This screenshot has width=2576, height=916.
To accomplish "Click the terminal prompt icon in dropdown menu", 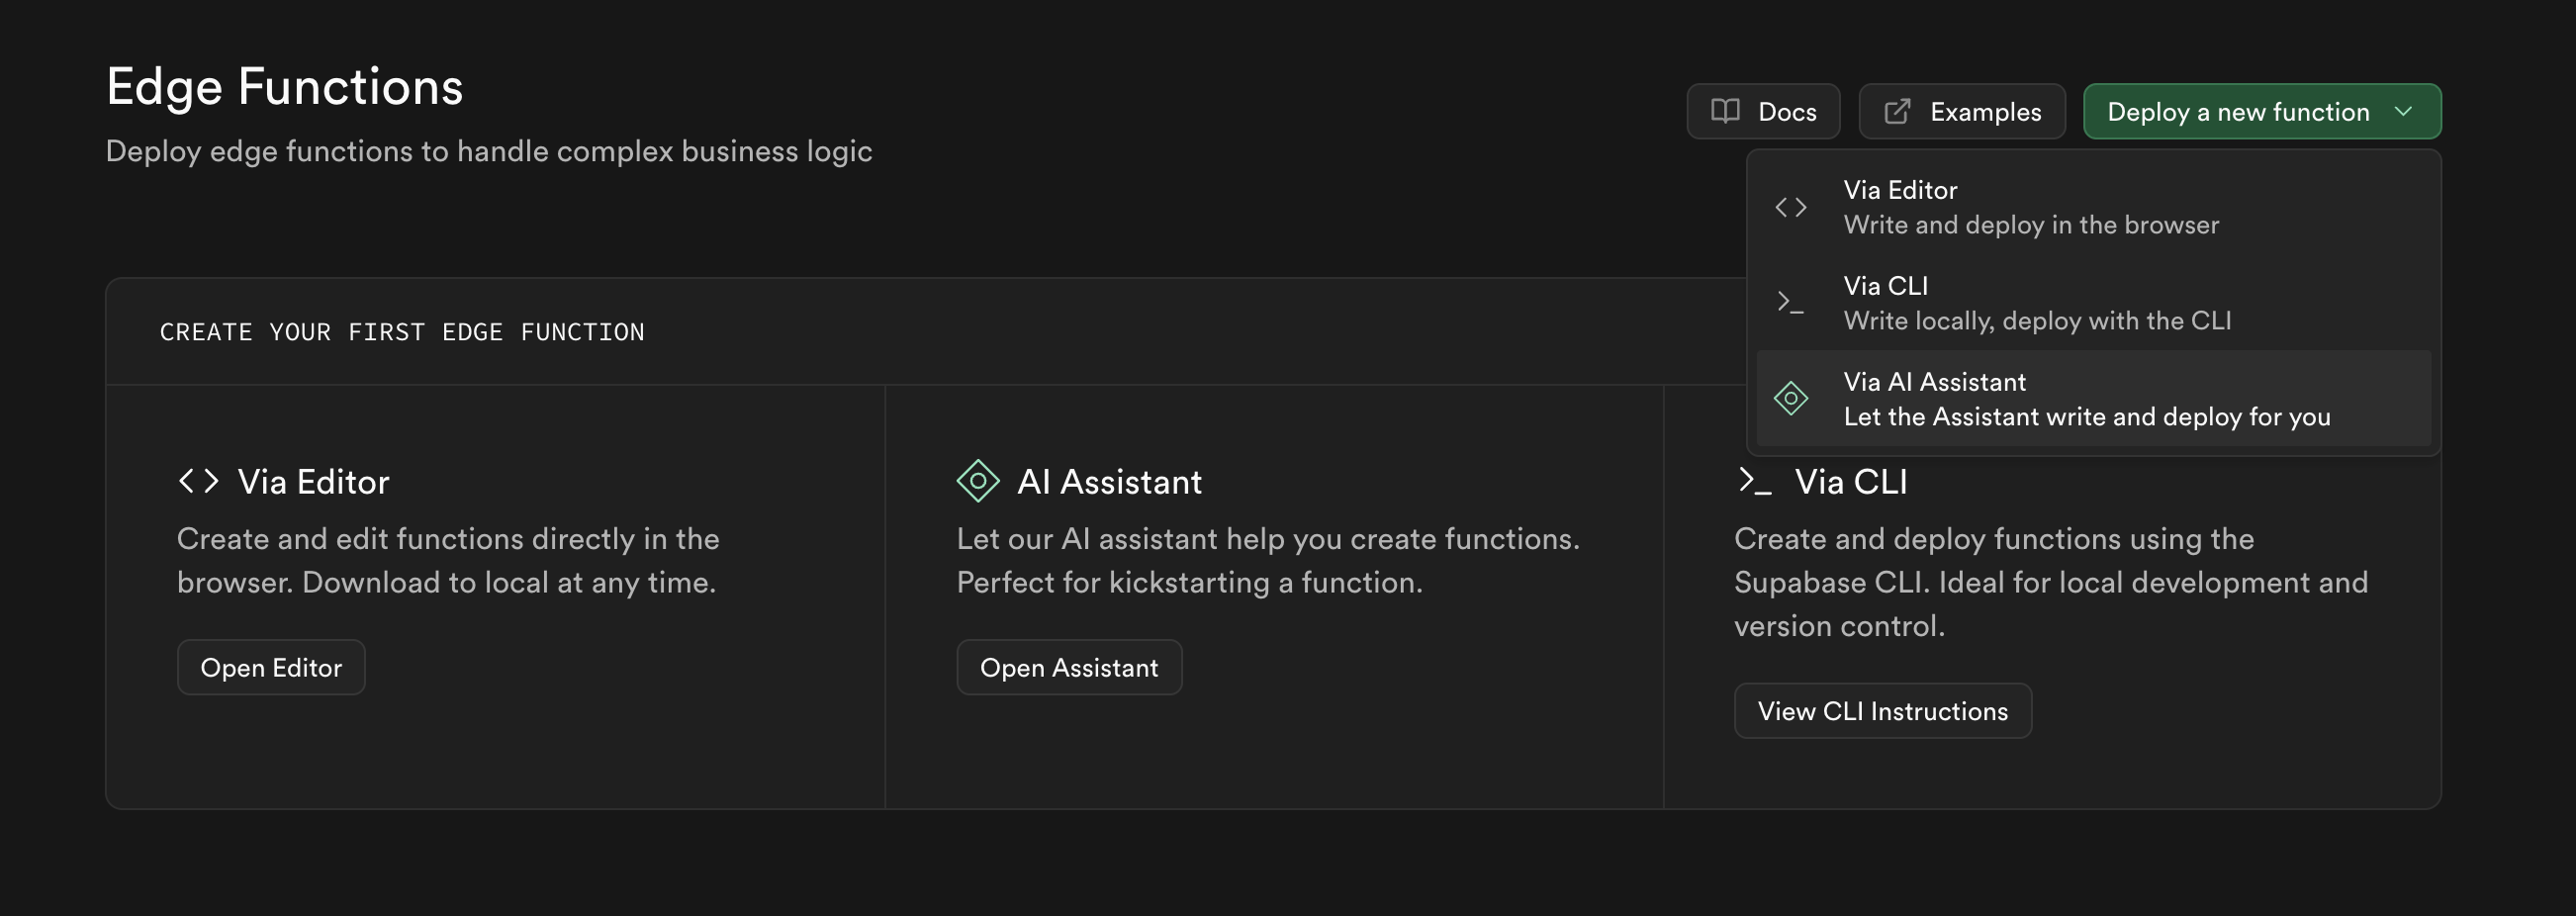I will point(1790,302).
